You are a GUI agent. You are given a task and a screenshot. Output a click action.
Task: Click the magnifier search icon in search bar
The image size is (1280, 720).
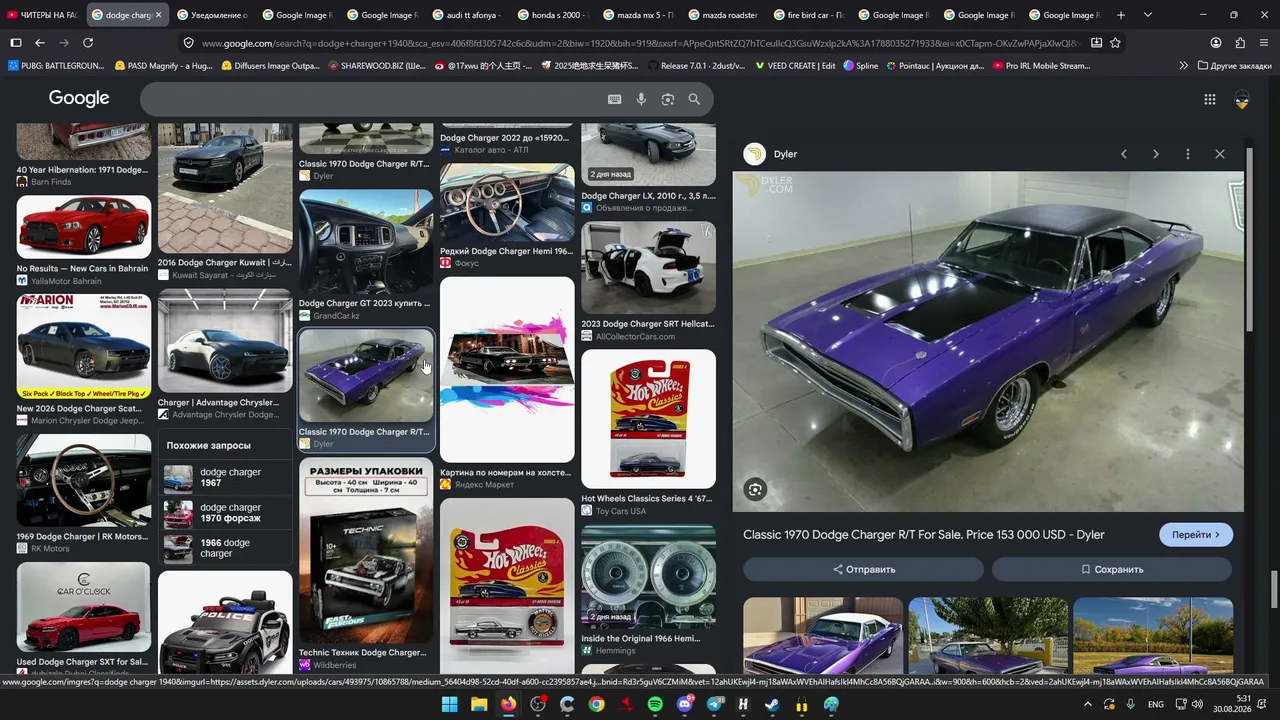[694, 99]
